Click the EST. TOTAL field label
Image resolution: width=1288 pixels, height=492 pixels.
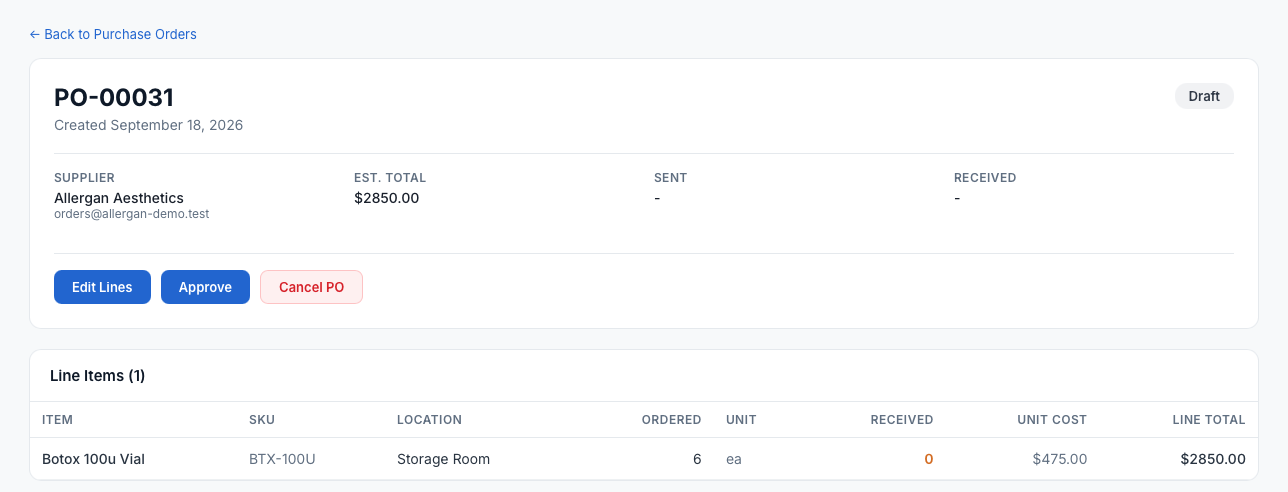pos(390,178)
